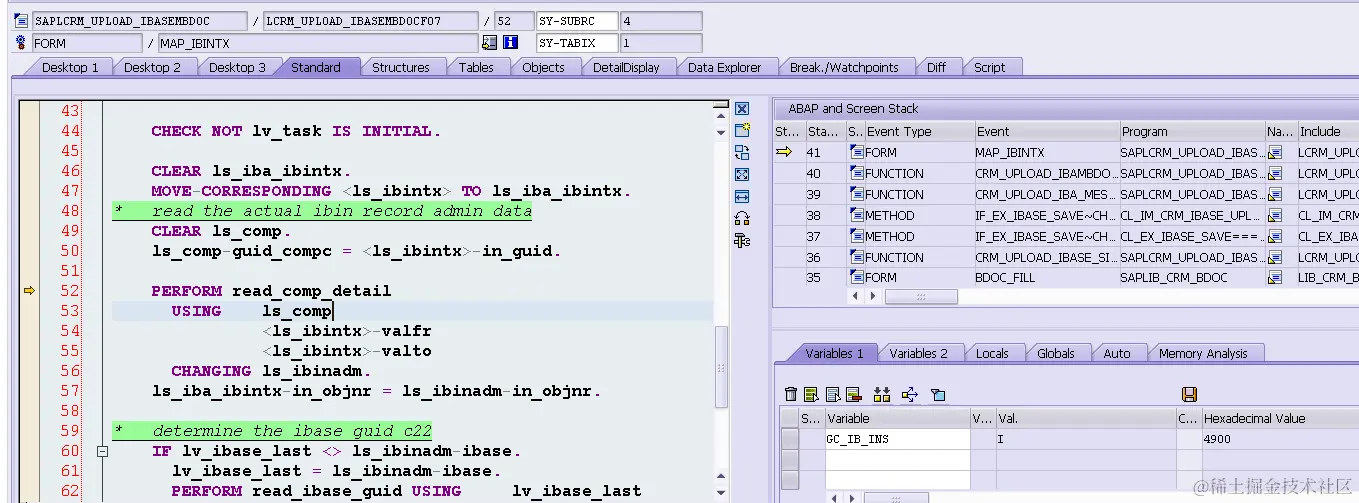Click the tool settings icon at bottom of vertical toolbar
The height and width of the screenshot is (503, 1359).
tap(742, 240)
